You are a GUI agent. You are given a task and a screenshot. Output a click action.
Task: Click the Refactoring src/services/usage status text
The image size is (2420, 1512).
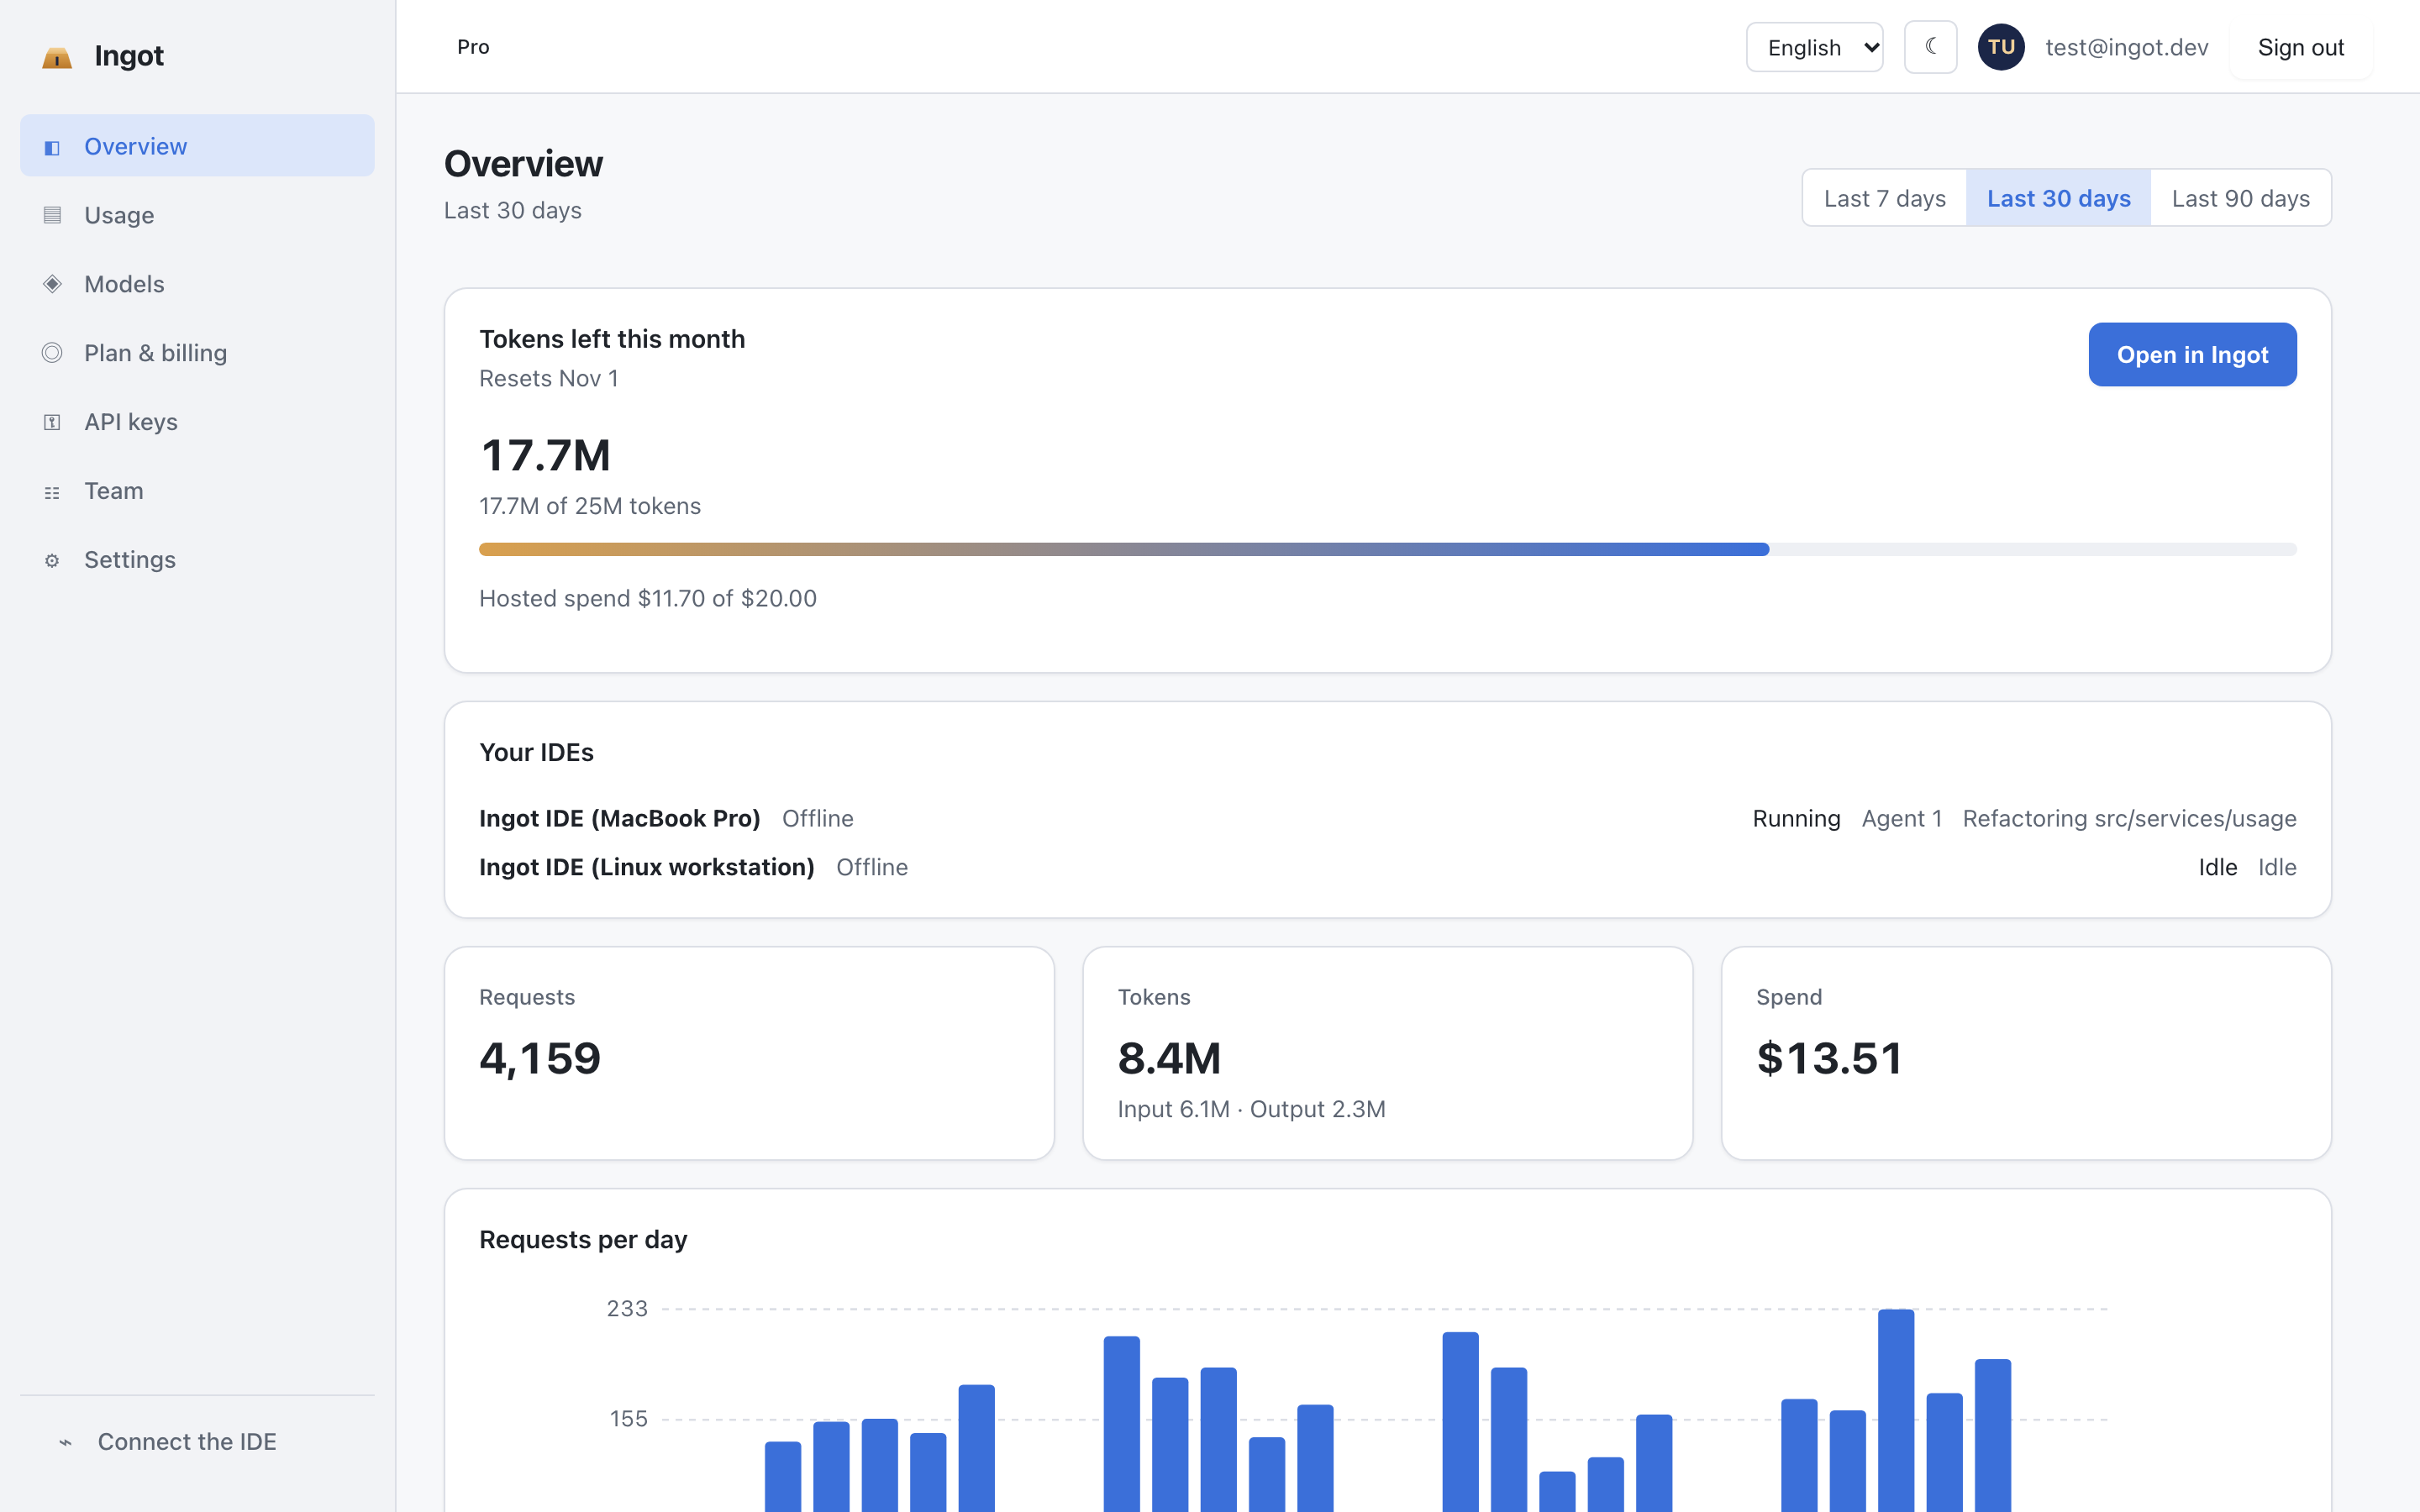[x=2129, y=818]
